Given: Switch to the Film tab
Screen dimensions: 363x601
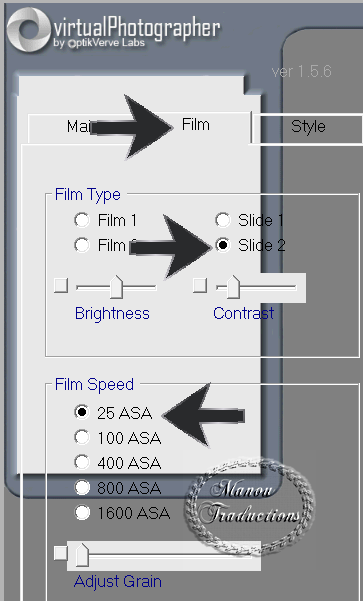Looking at the screenshot, I should tap(195, 125).
